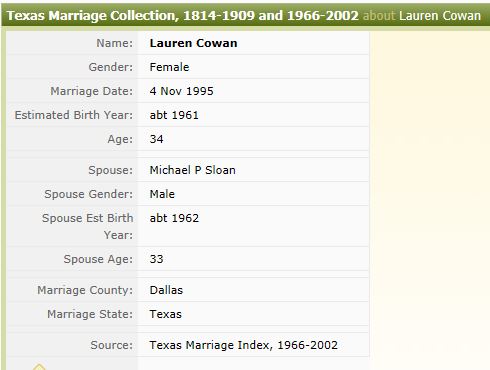The image size is (490, 370).
Task: Click the Source field label
Action: [111, 345]
